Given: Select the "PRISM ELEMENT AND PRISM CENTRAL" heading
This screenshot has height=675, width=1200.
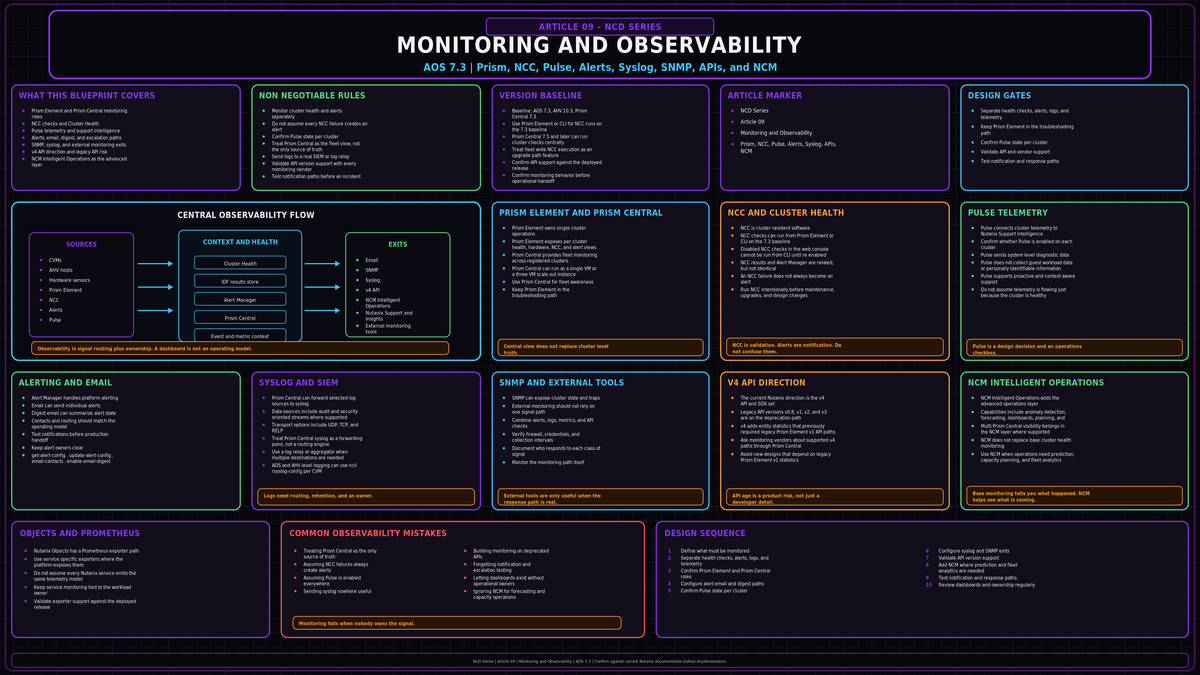Looking at the screenshot, I should click(x=580, y=213).
